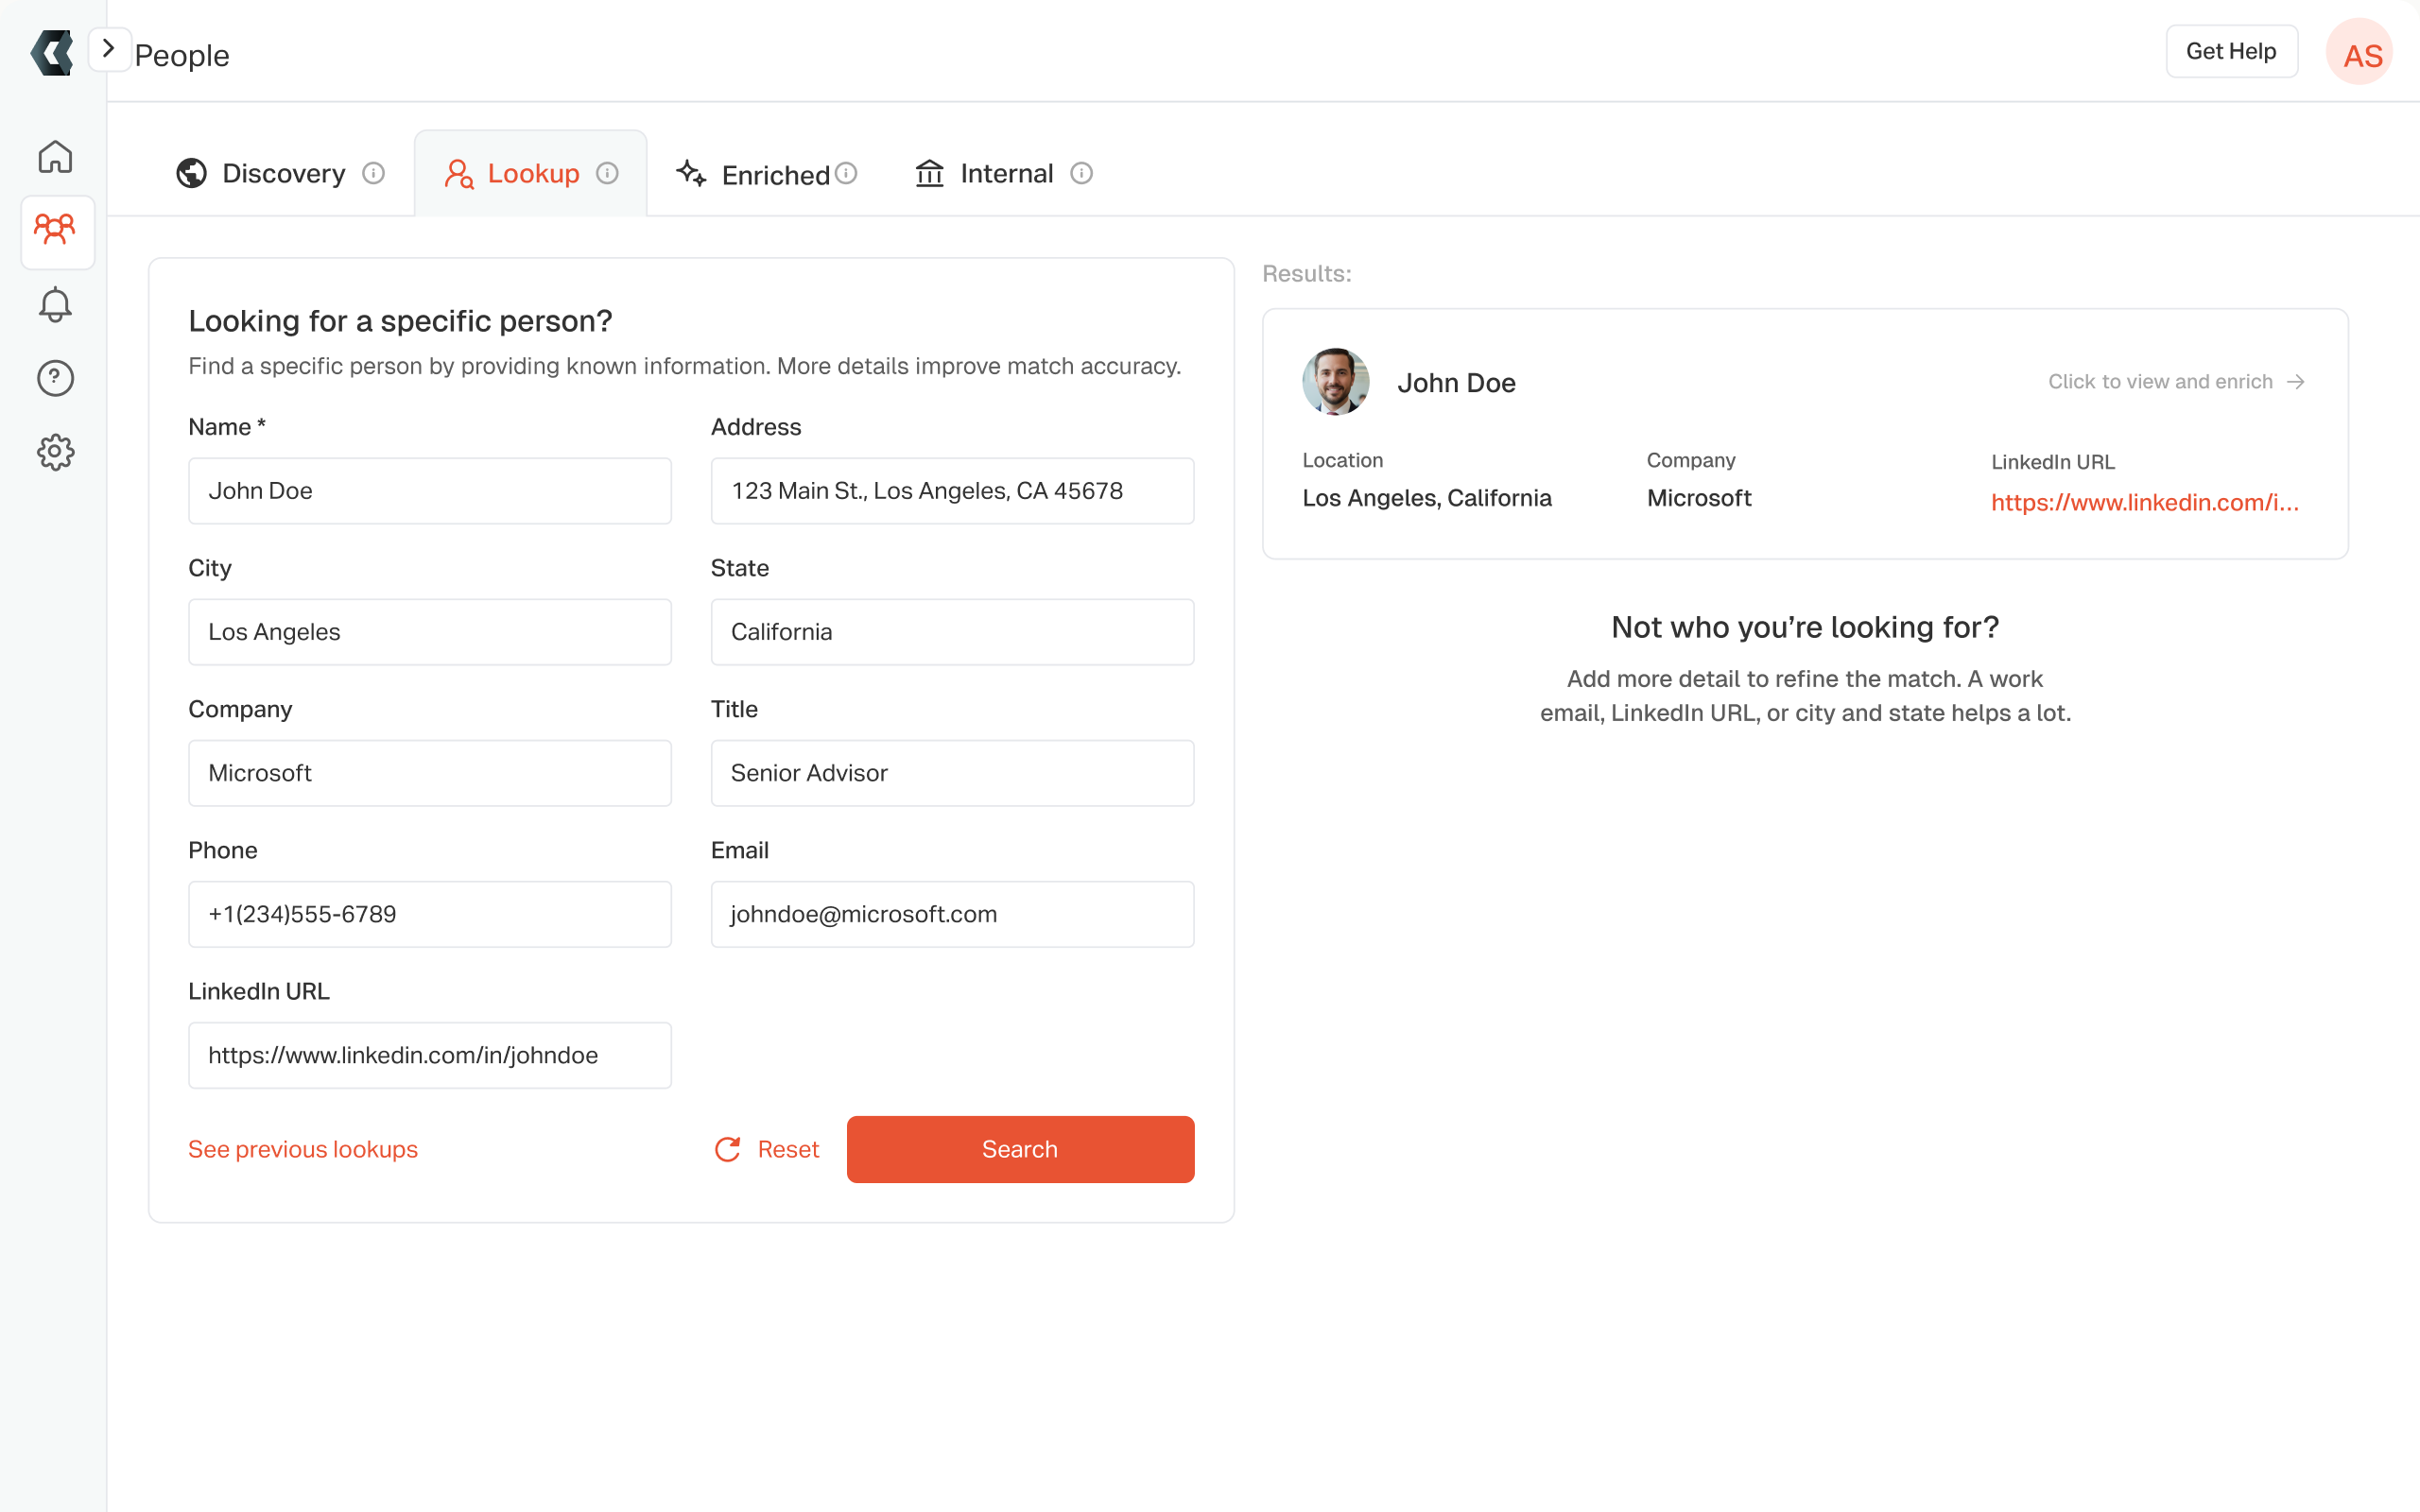Open See previous lookups link
2420x1512 pixels.
click(x=303, y=1149)
